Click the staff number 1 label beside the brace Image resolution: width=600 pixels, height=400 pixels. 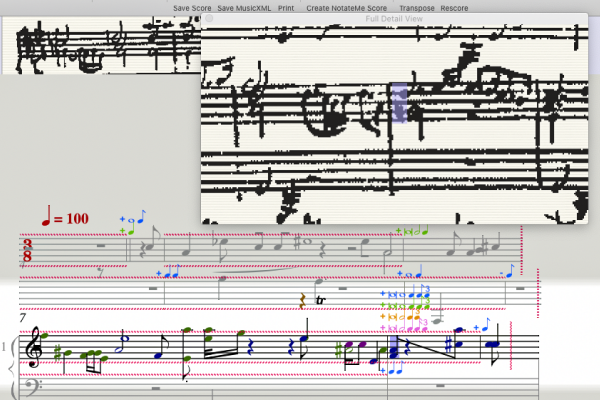pos(4,347)
